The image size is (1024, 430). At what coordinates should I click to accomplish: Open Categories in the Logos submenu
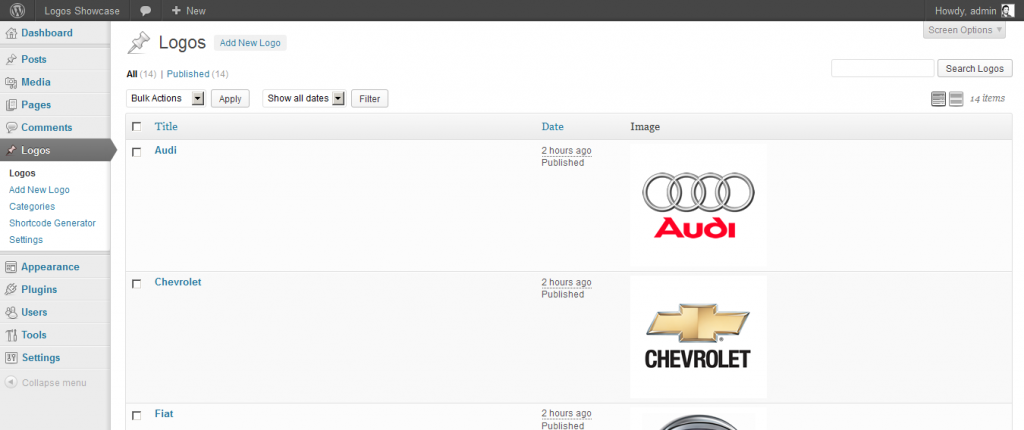coord(32,206)
